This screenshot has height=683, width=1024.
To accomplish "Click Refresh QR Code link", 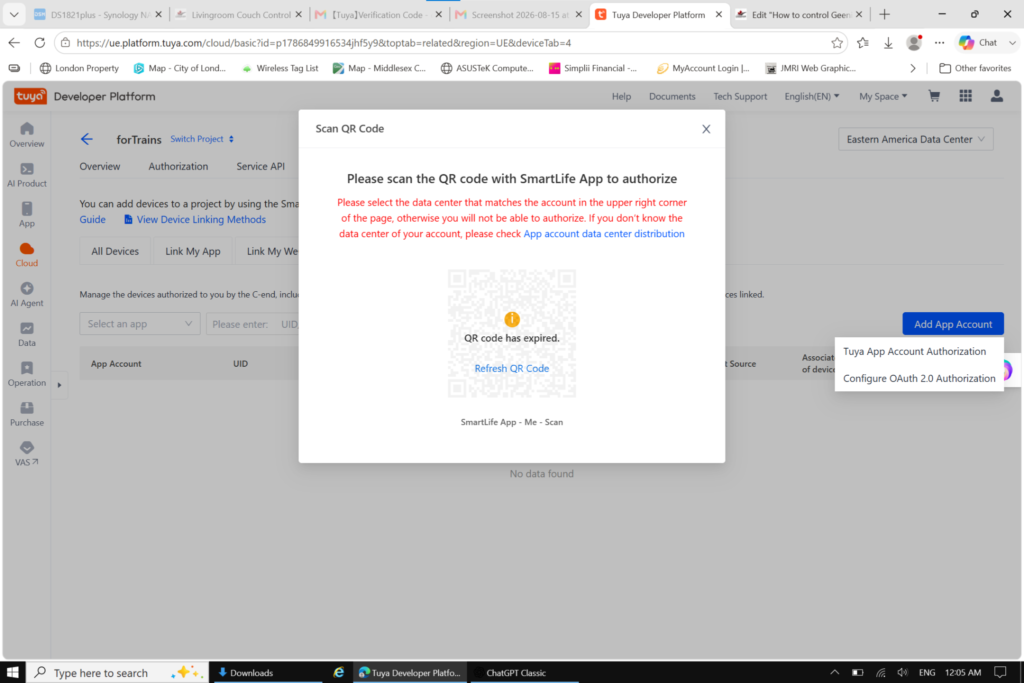I will 511,368.
